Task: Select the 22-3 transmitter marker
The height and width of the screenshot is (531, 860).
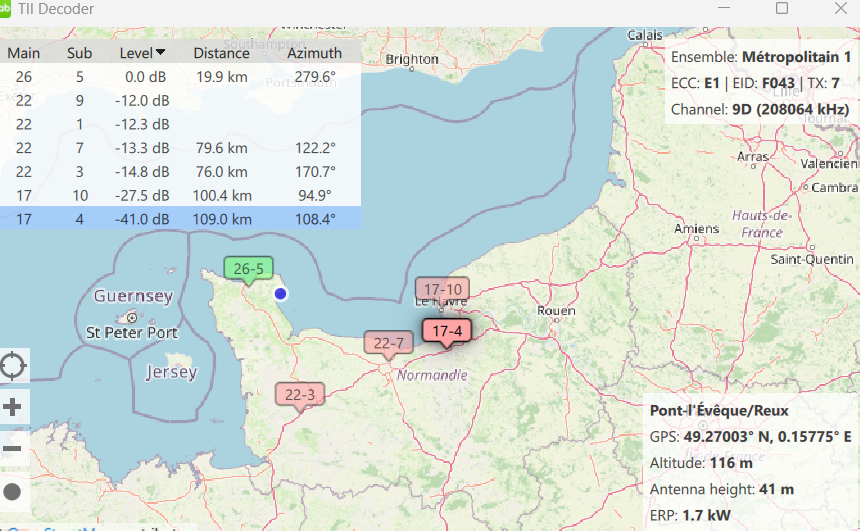Action: tap(300, 396)
